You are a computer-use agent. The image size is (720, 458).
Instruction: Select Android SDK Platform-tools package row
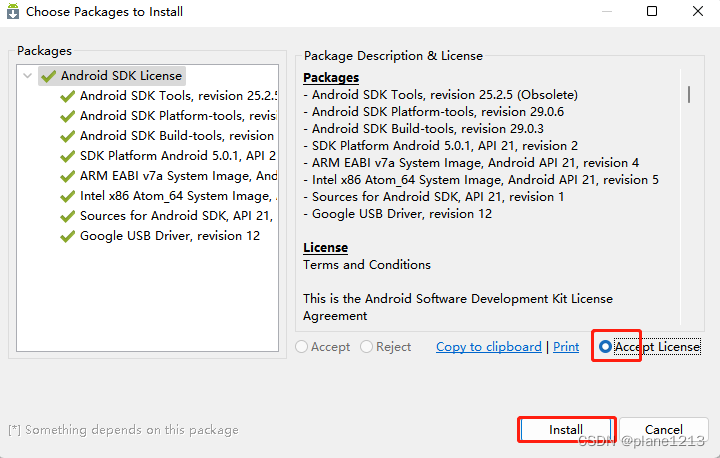click(168, 116)
